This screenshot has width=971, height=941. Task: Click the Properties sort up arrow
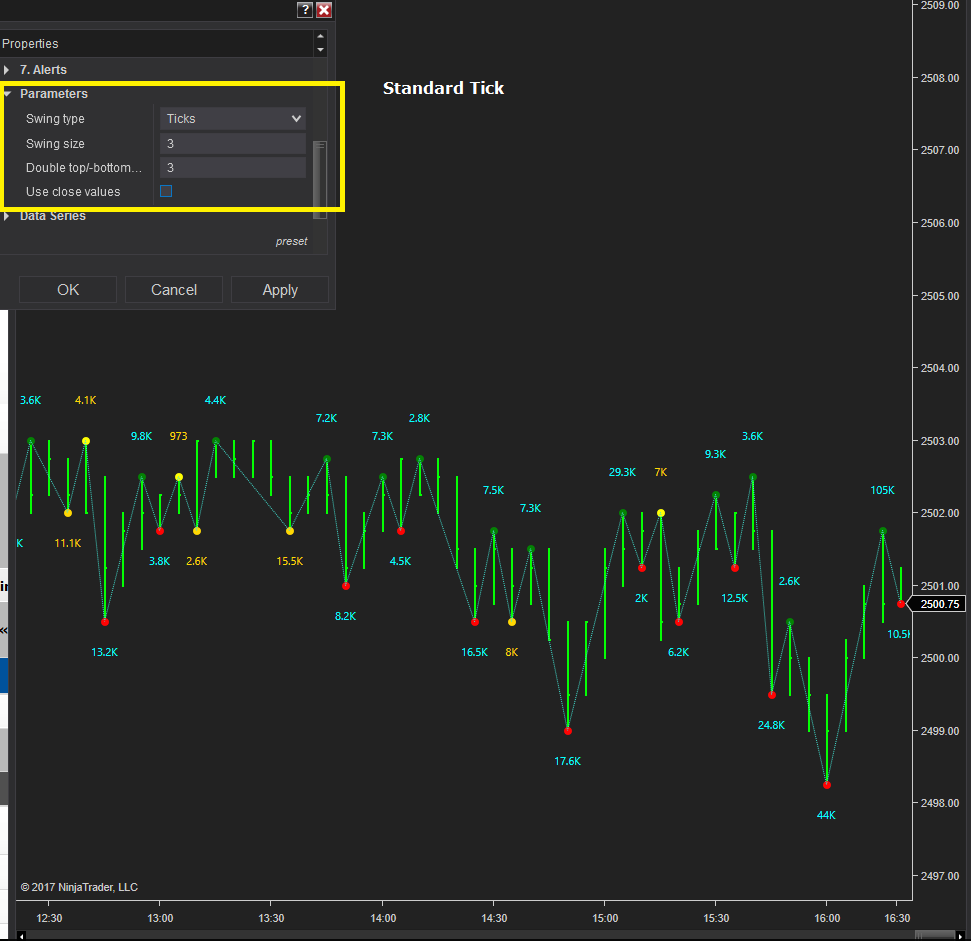(320, 37)
